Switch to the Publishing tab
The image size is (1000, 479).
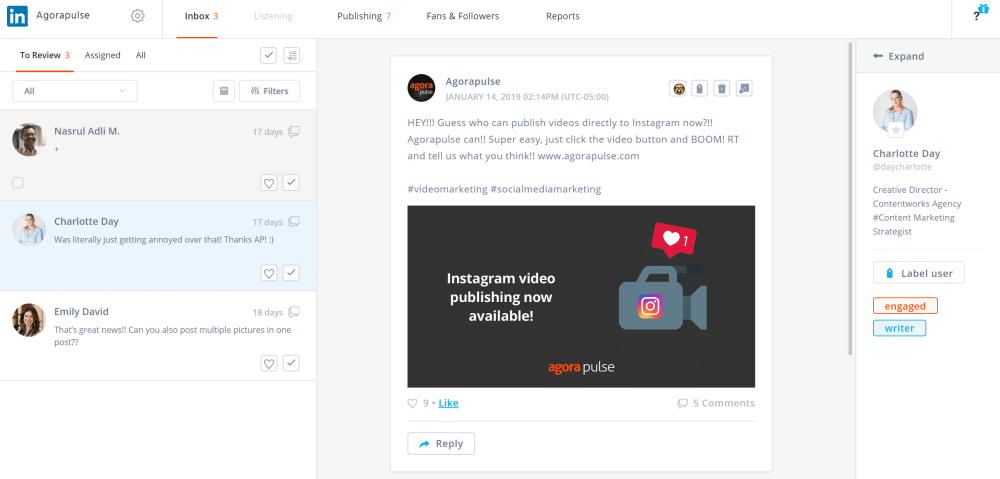click(363, 16)
